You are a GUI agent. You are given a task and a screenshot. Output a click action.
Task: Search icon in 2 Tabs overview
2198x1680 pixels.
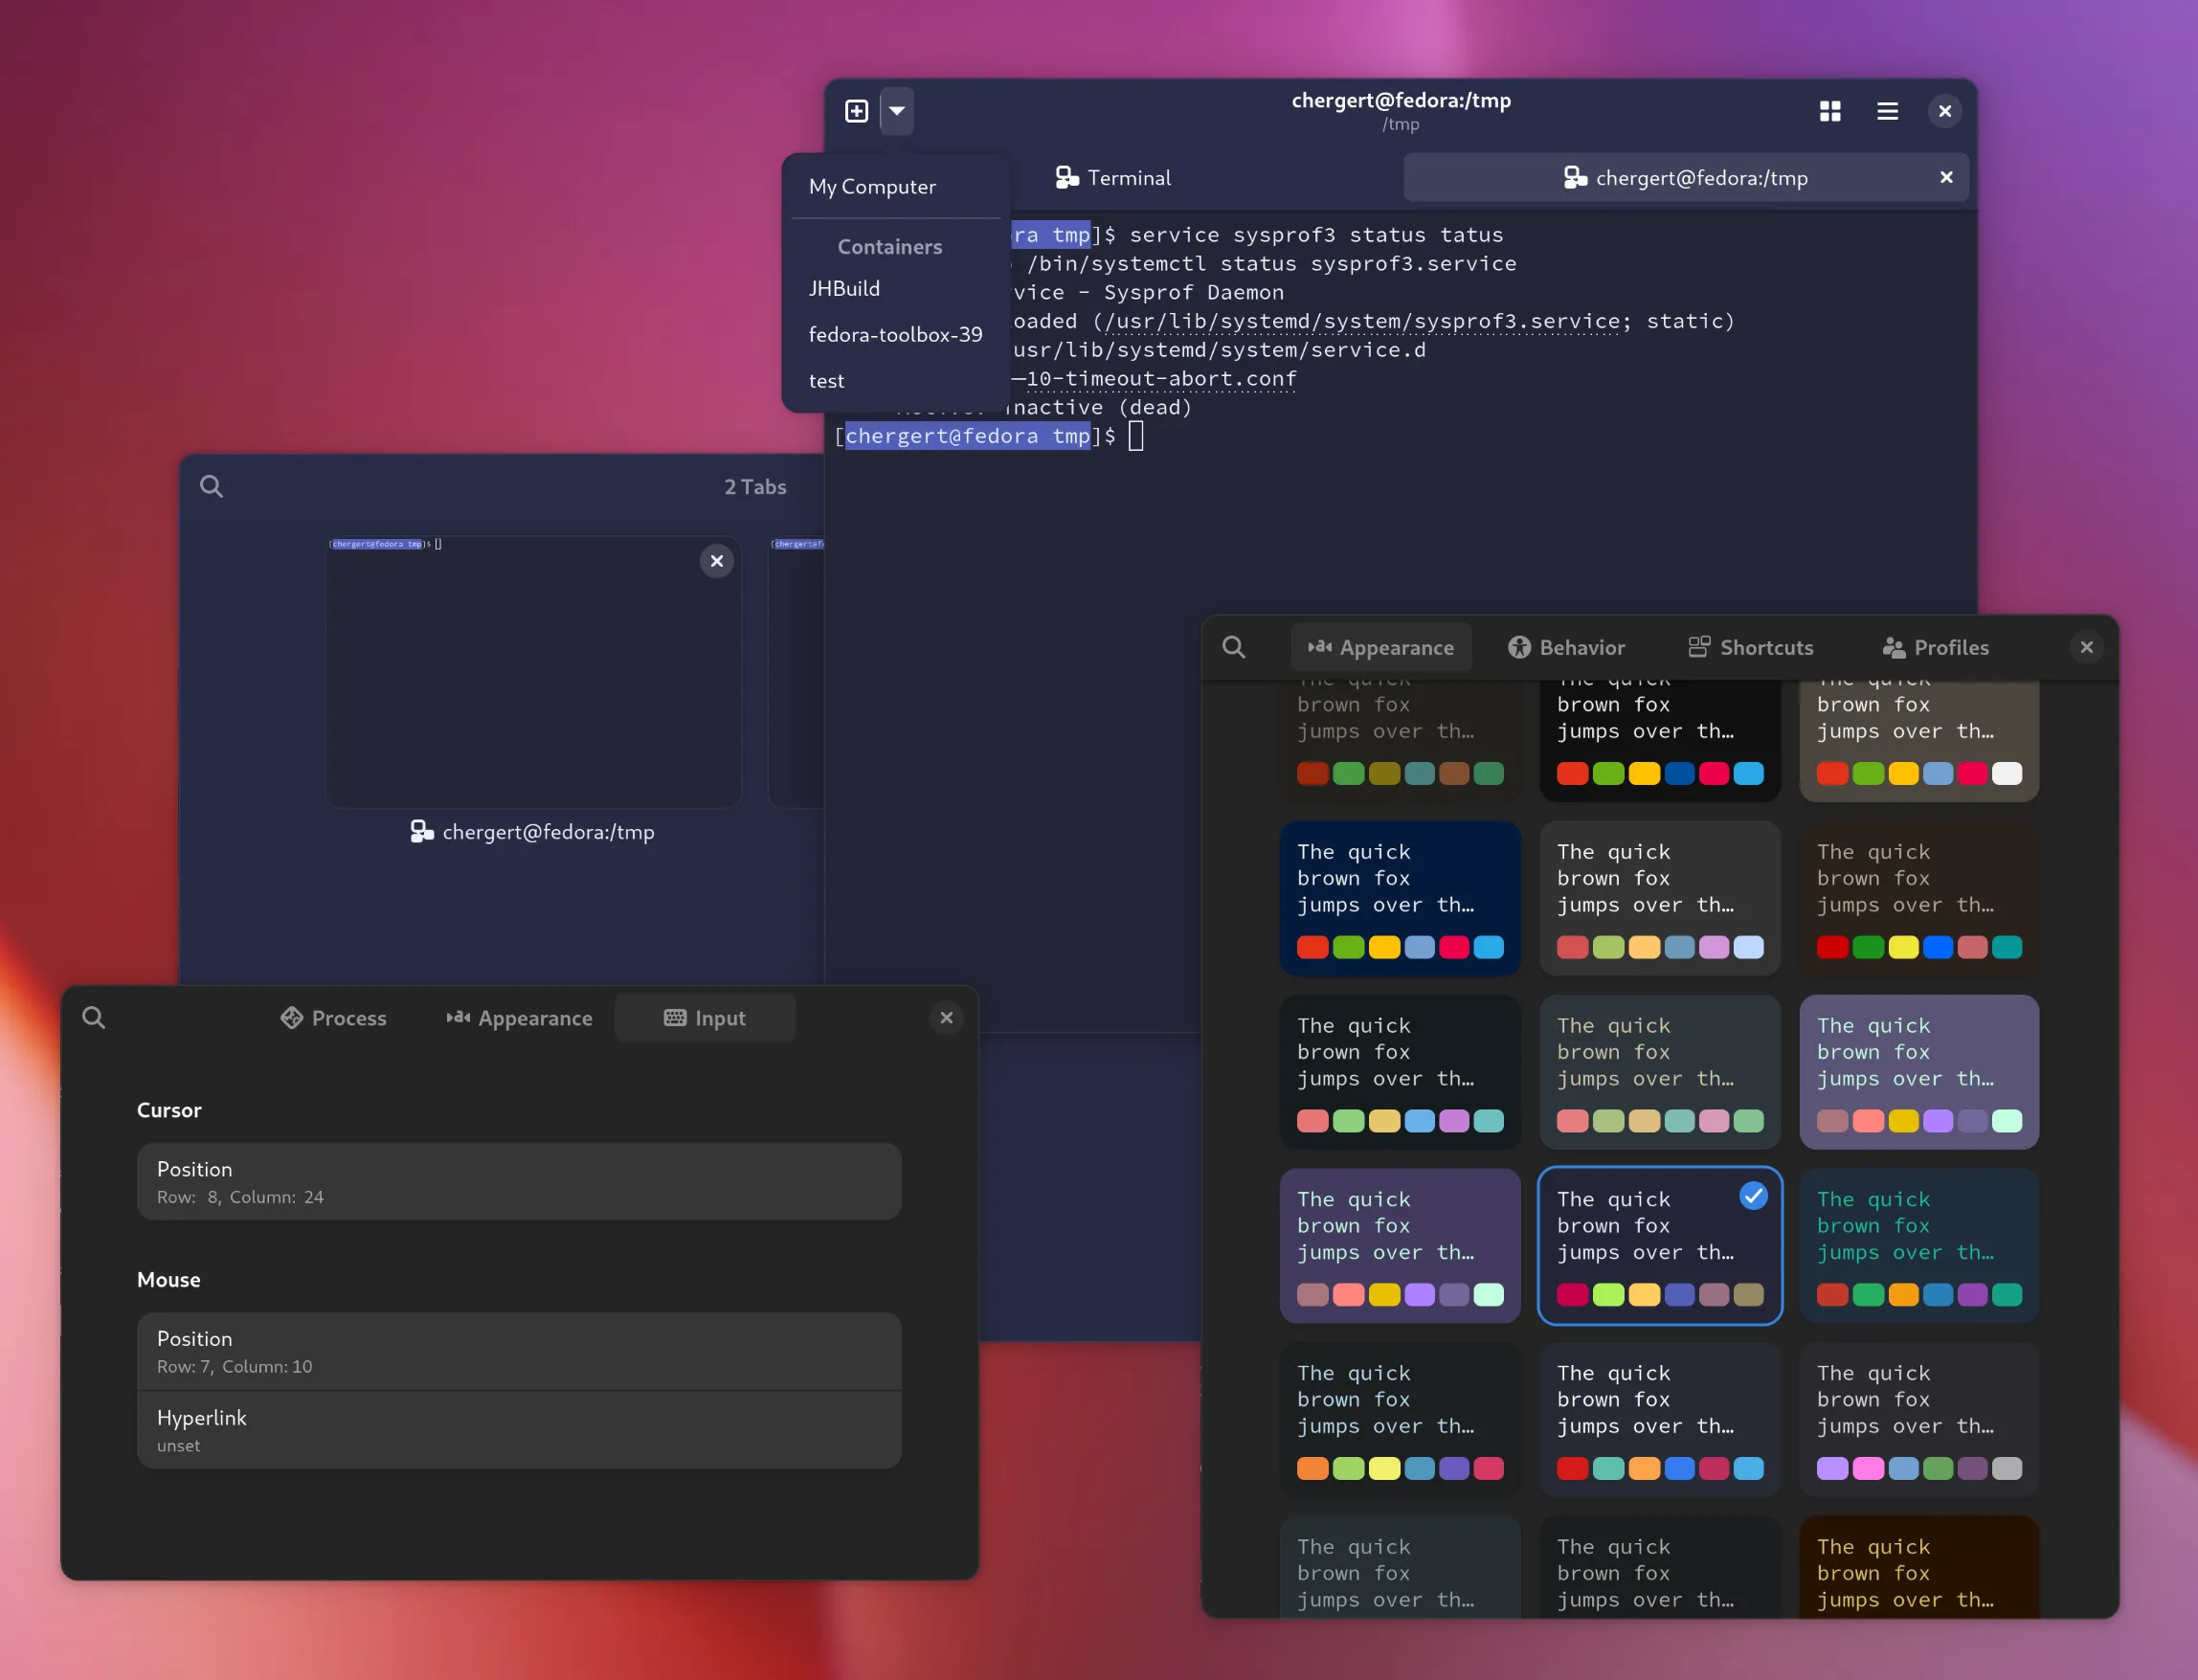click(211, 487)
